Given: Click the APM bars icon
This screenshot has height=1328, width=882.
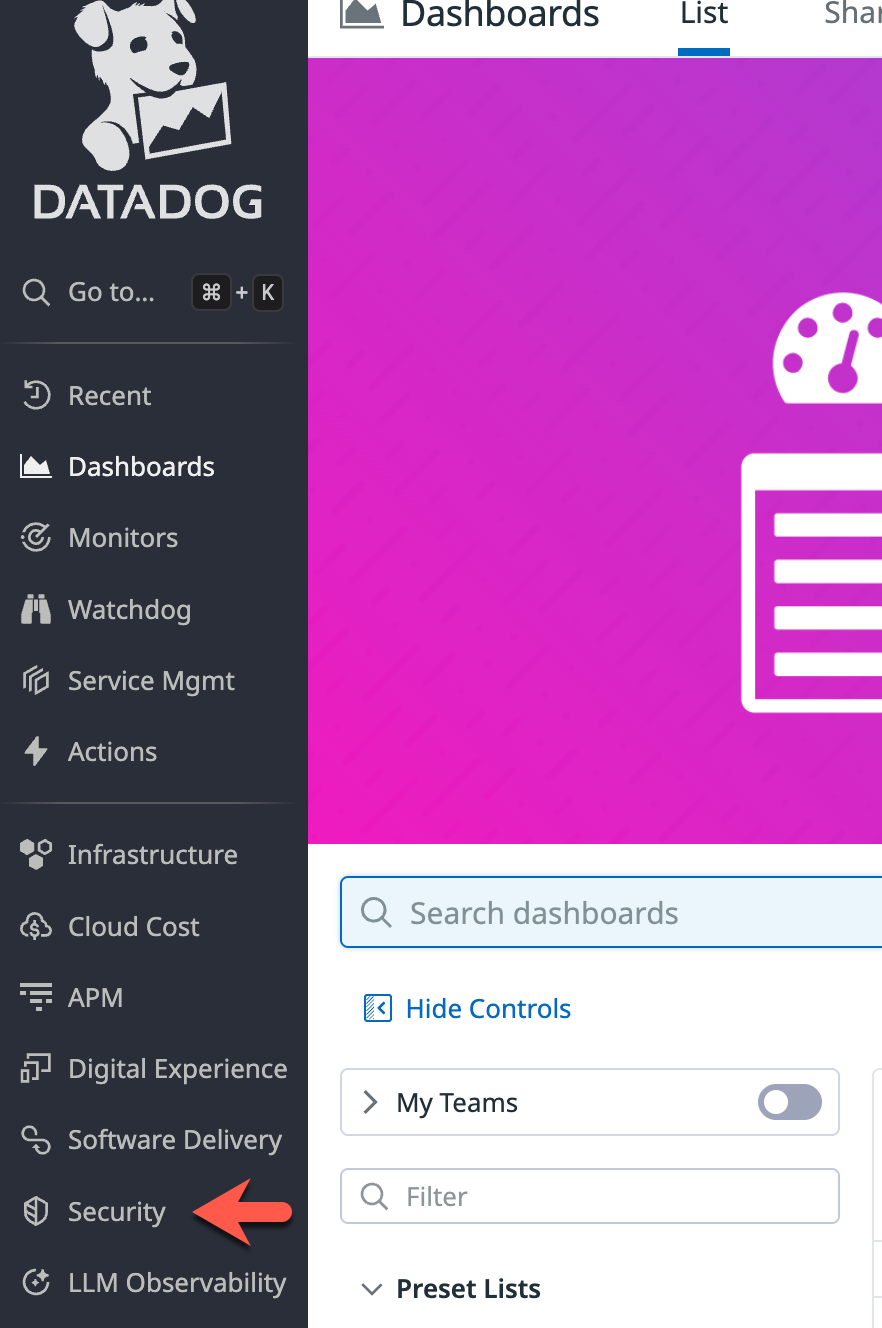Looking at the screenshot, I should coord(36,998).
